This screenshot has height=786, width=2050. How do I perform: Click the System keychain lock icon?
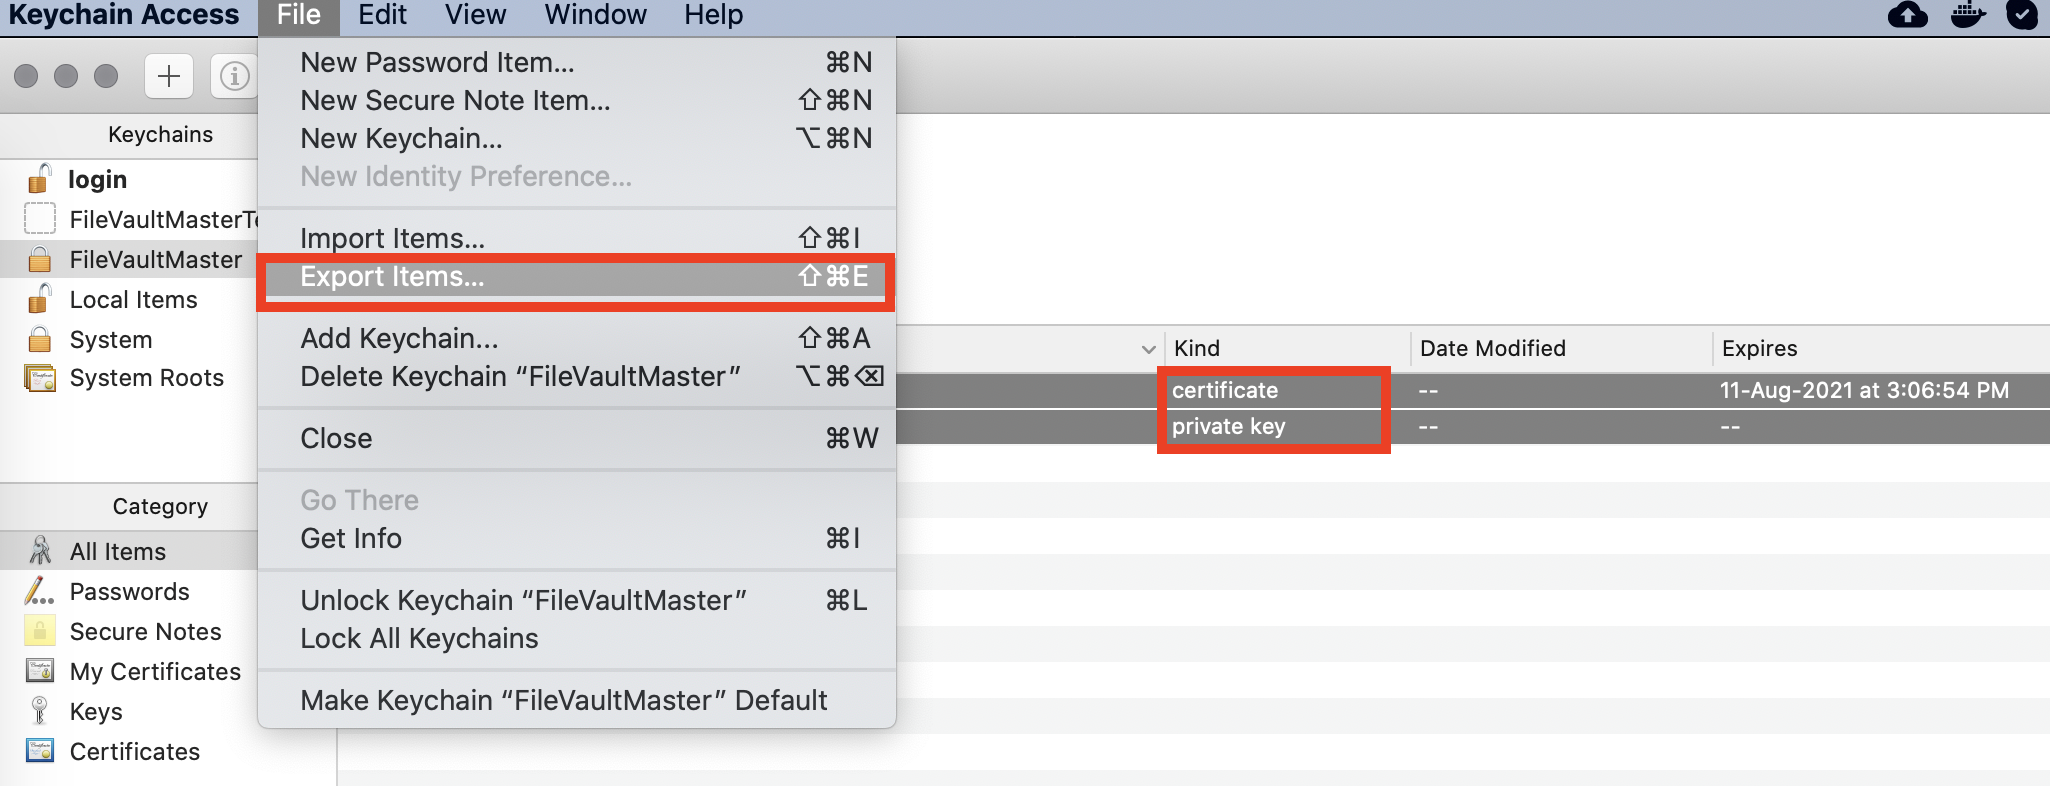tap(40, 339)
